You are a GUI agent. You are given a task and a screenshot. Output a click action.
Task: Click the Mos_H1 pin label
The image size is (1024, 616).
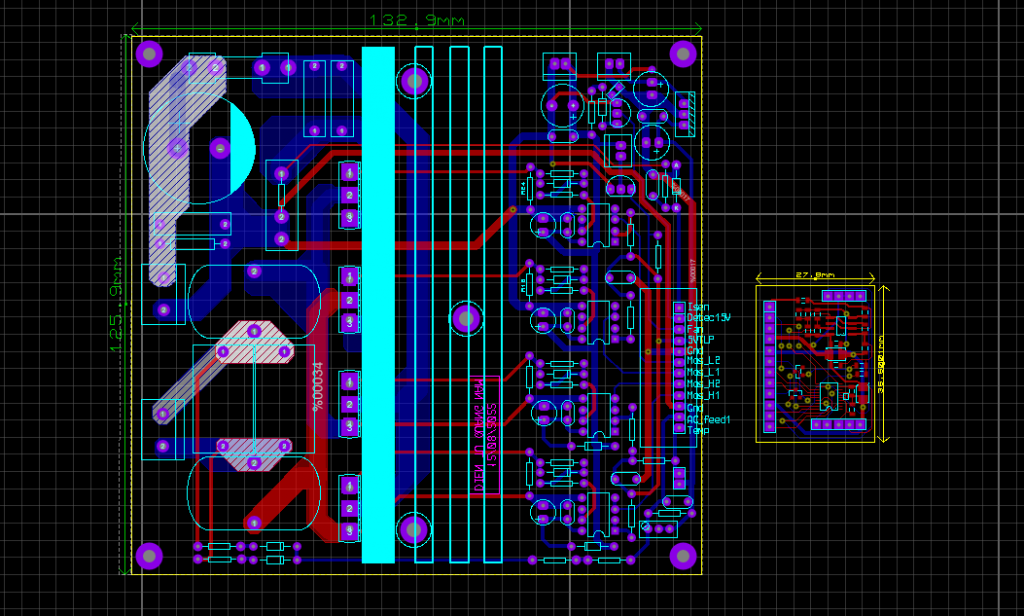pos(703,395)
